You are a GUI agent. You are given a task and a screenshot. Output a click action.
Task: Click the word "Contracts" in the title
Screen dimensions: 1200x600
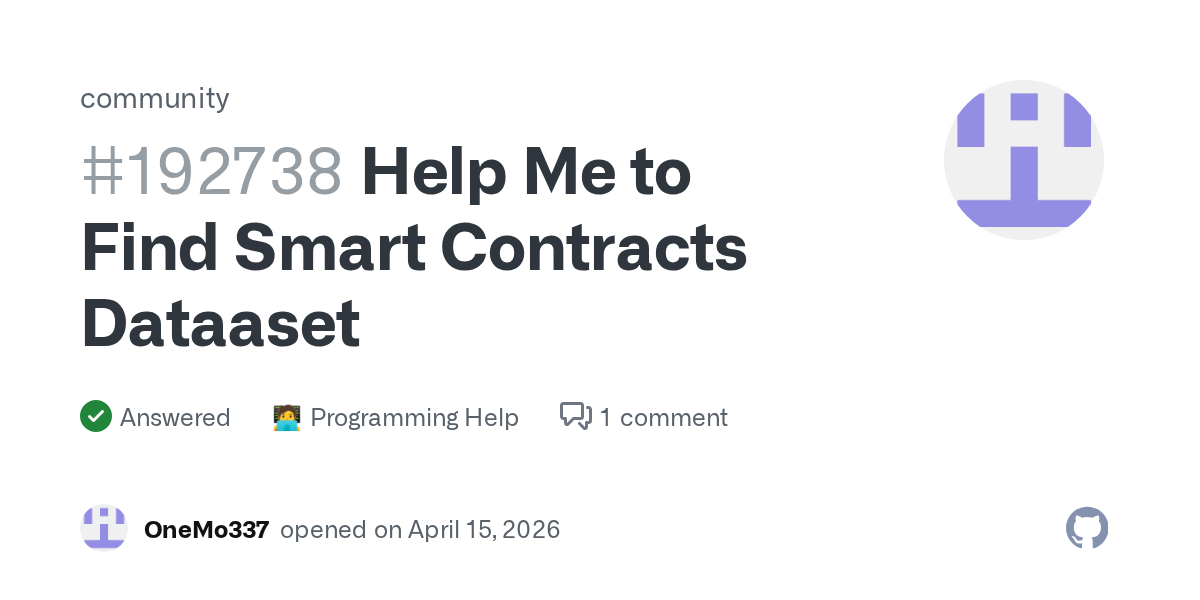[593, 248]
